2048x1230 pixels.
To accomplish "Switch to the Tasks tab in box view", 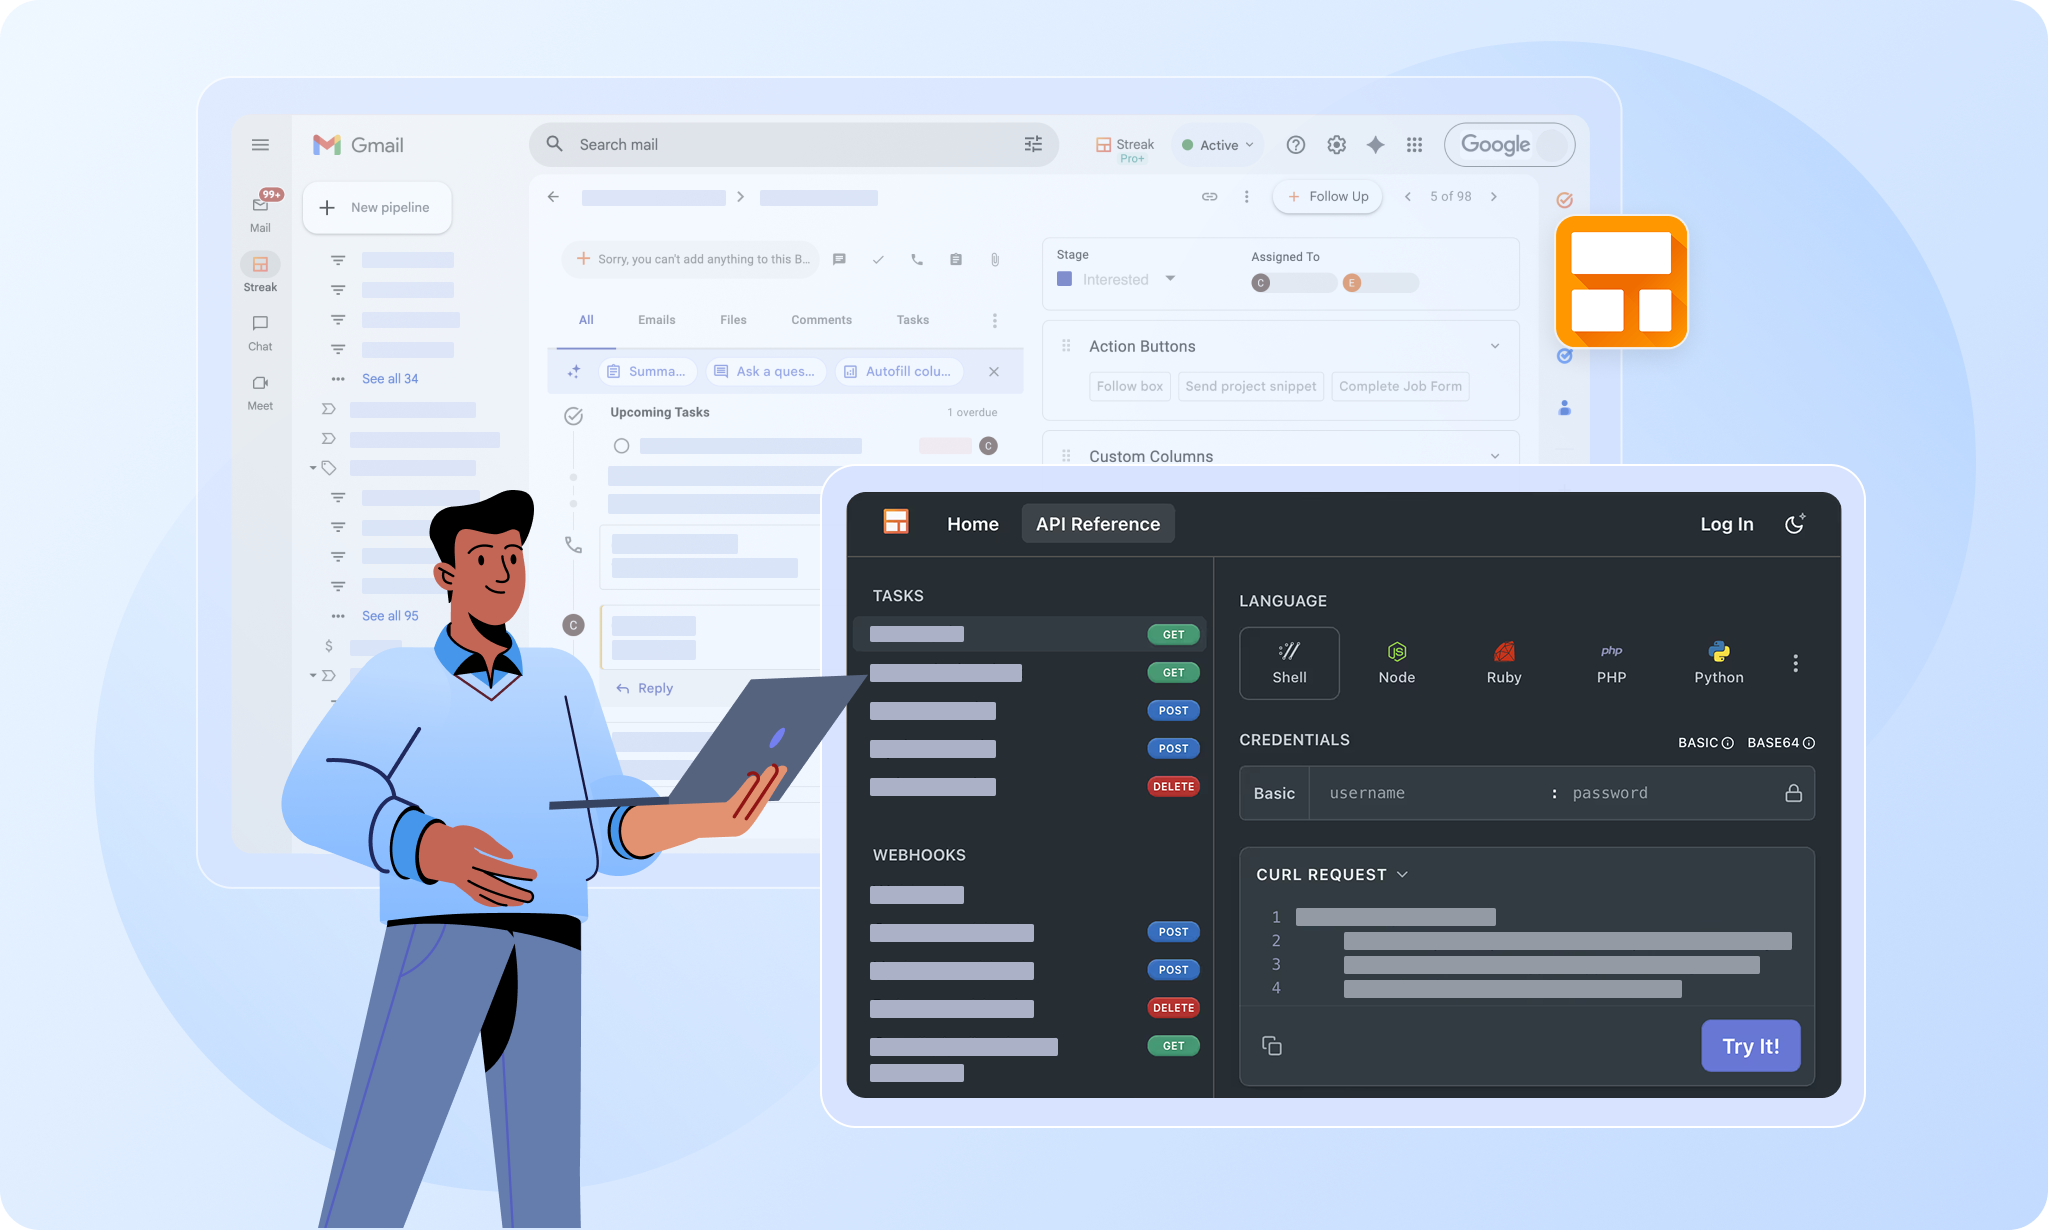I will tap(913, 320).
